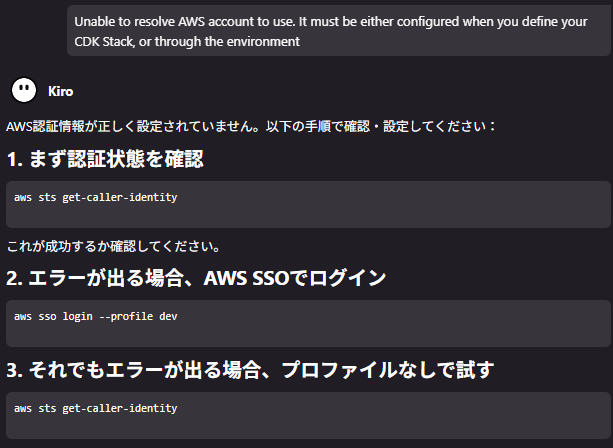
Task: Click the phrase 以下の手順で確認・設定してください
Action: coord(380,126)
